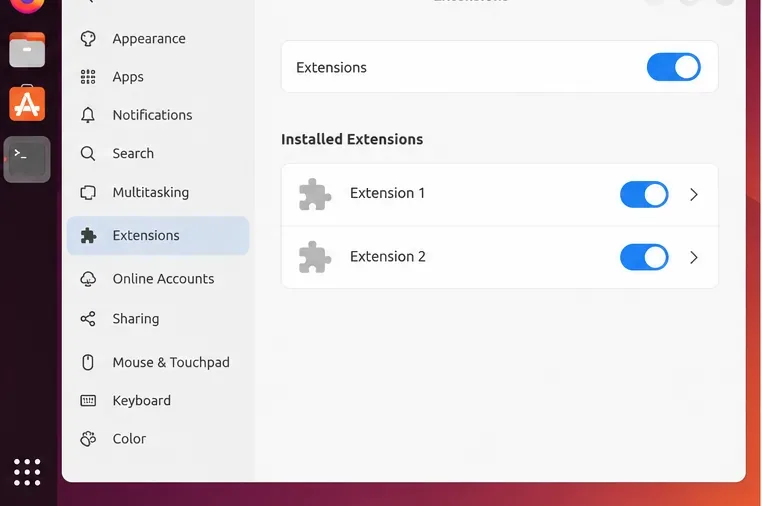Image resolution: width=762 pixels, height=506 pixels.
Task: Click Extension 1 puzzle piece icon
Action: click(315, 194)
